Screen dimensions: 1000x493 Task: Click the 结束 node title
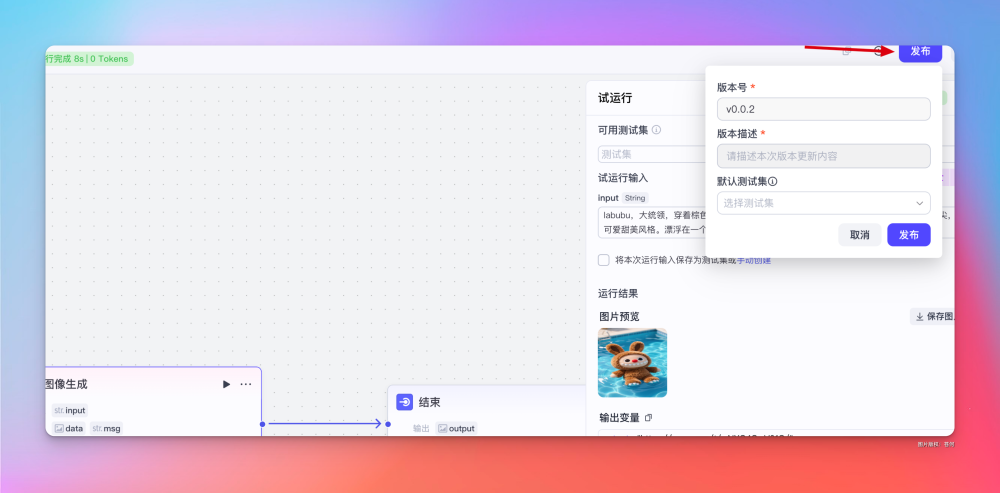pos(429,402)
